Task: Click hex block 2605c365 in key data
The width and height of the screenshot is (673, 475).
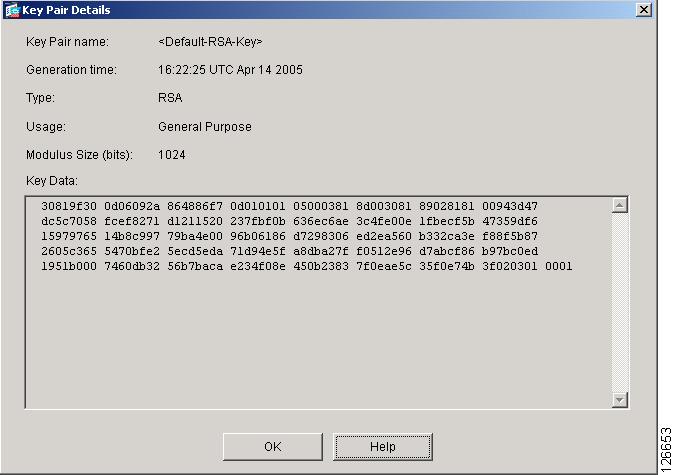Action: [x=69, y=251]
